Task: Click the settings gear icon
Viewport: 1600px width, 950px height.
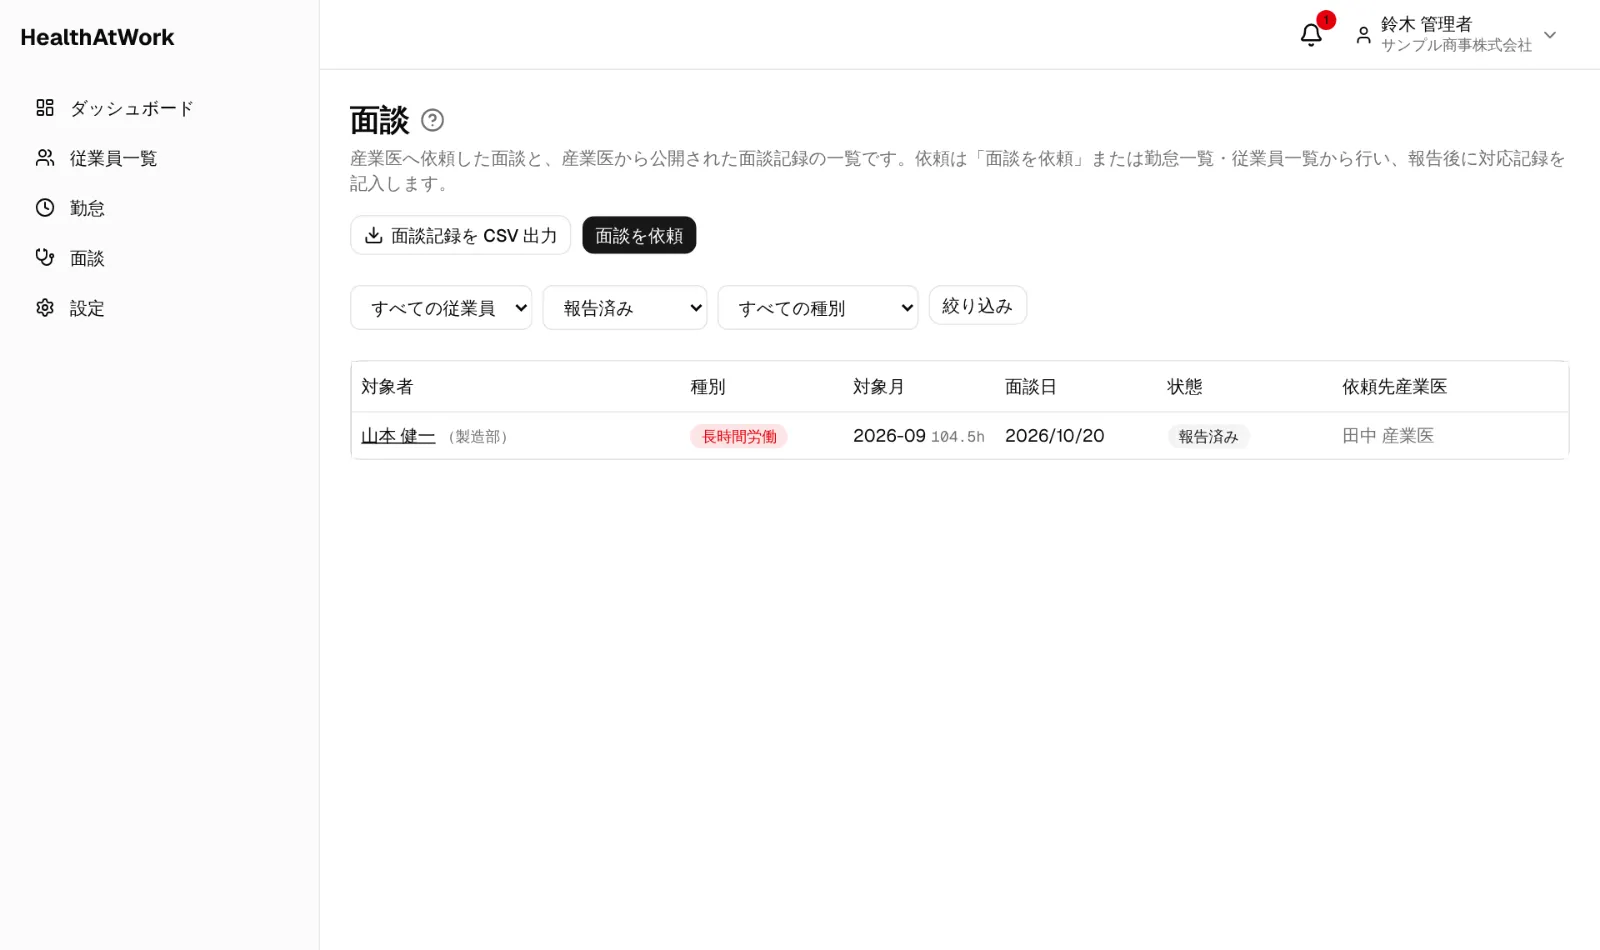Action: [45, 307]
